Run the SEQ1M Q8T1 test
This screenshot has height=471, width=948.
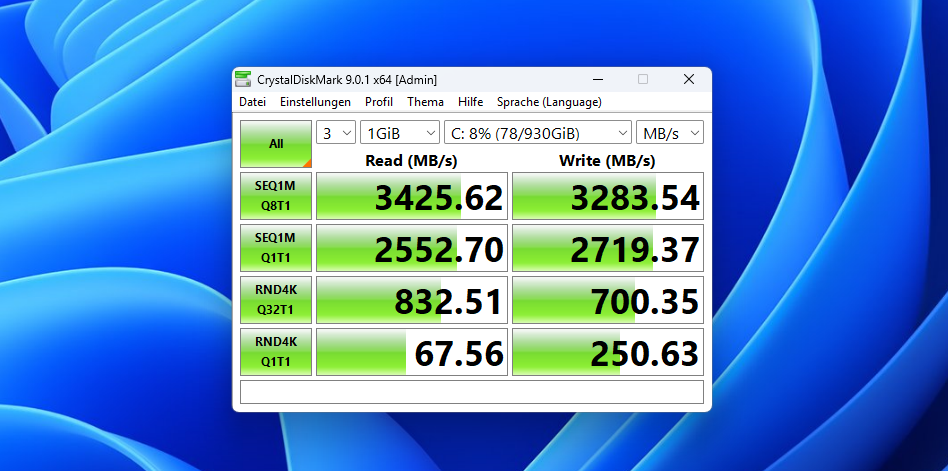click(x=276, y=196)
